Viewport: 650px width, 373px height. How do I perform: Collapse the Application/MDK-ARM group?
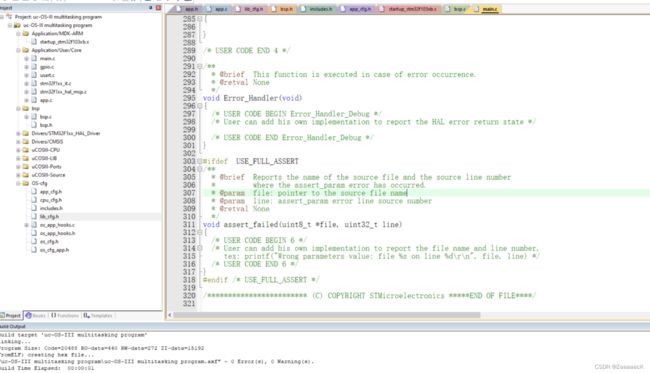click(18, 34)
